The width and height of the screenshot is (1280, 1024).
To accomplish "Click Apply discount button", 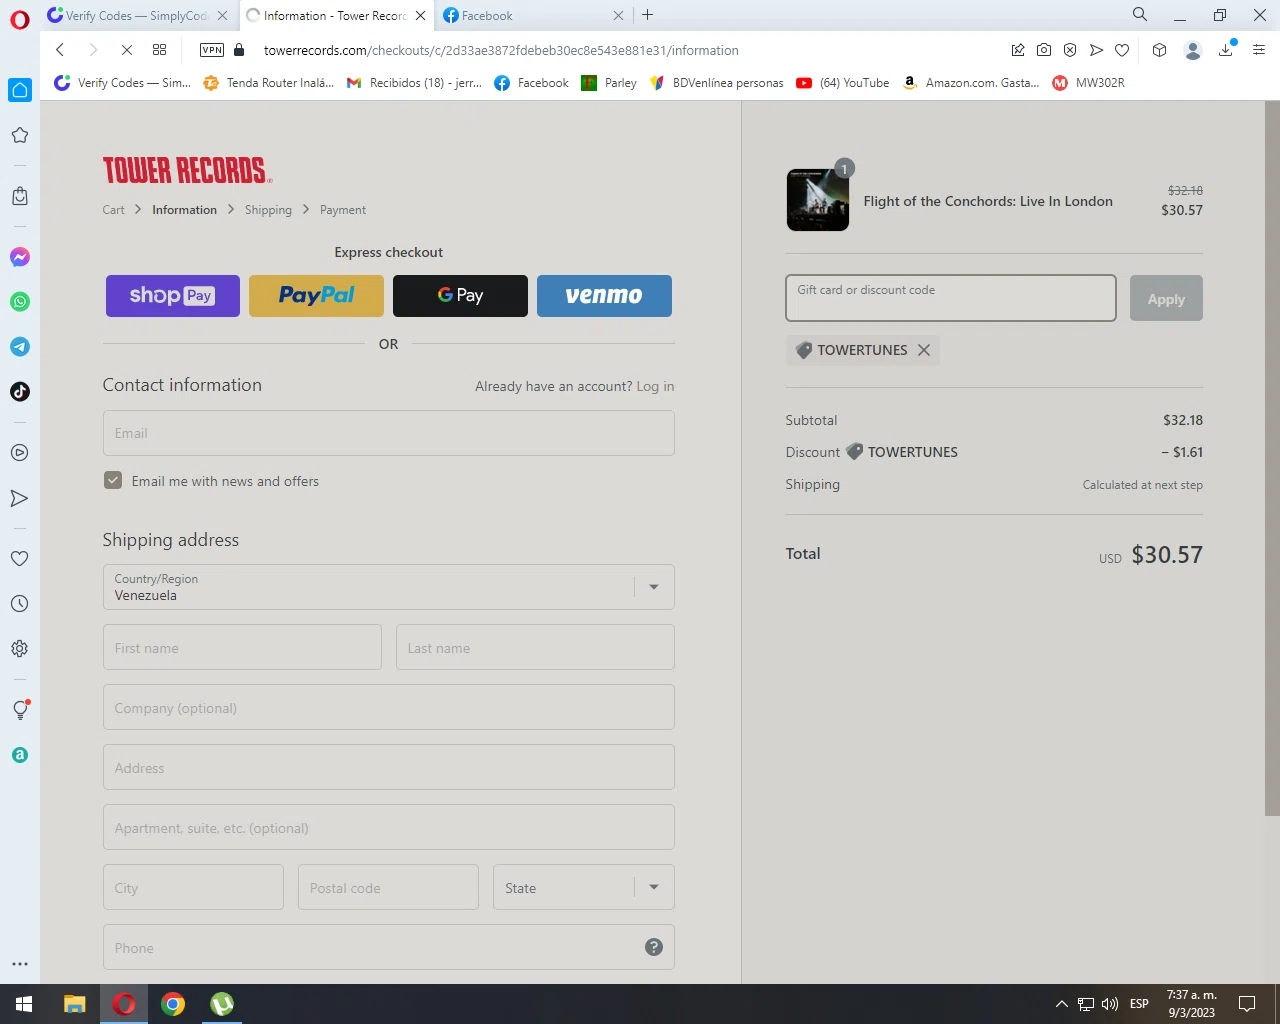I will (x=1166, y=298).
